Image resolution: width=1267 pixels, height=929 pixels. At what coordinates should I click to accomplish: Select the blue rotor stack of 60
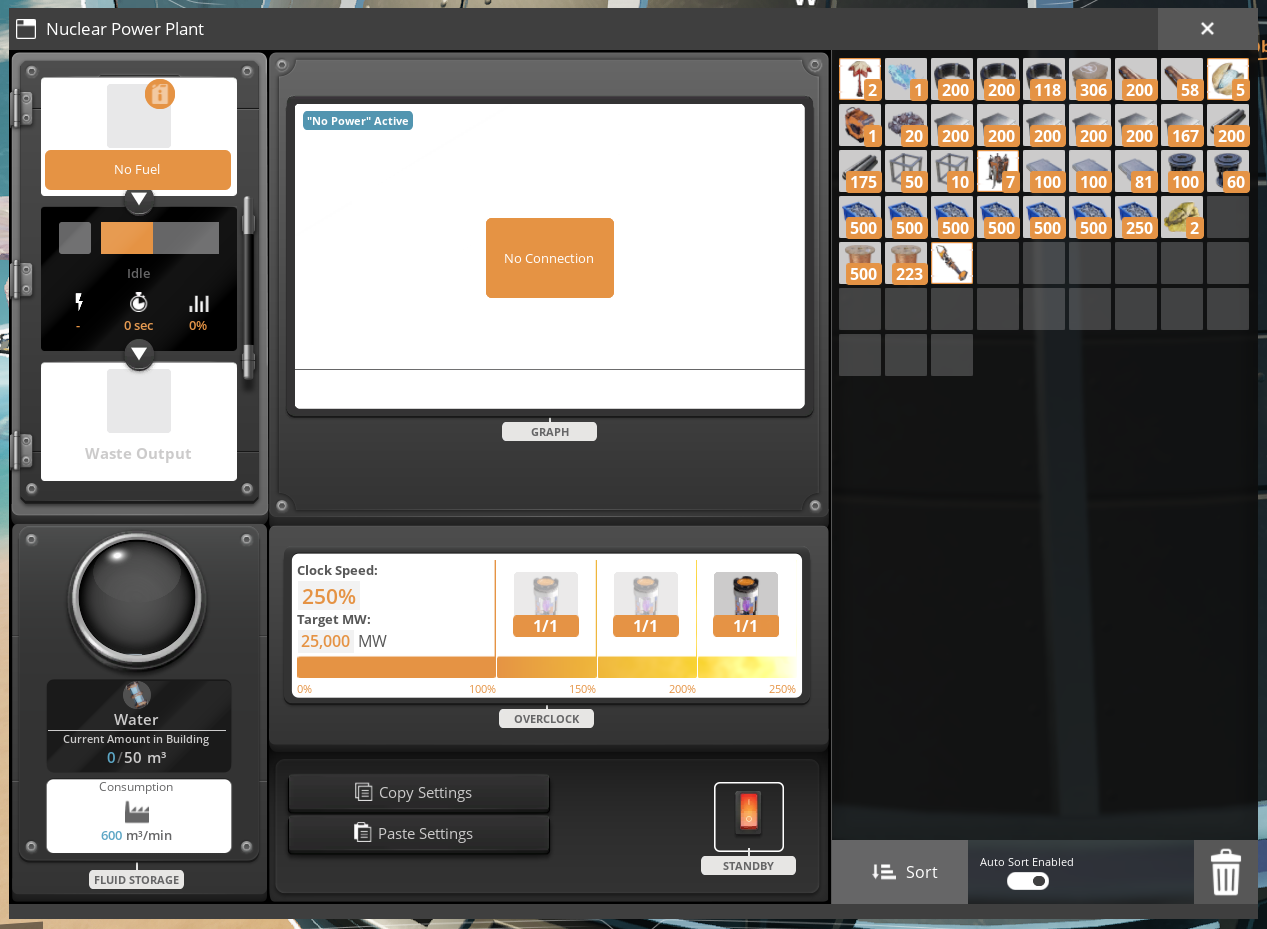[x=1228, y=171]
